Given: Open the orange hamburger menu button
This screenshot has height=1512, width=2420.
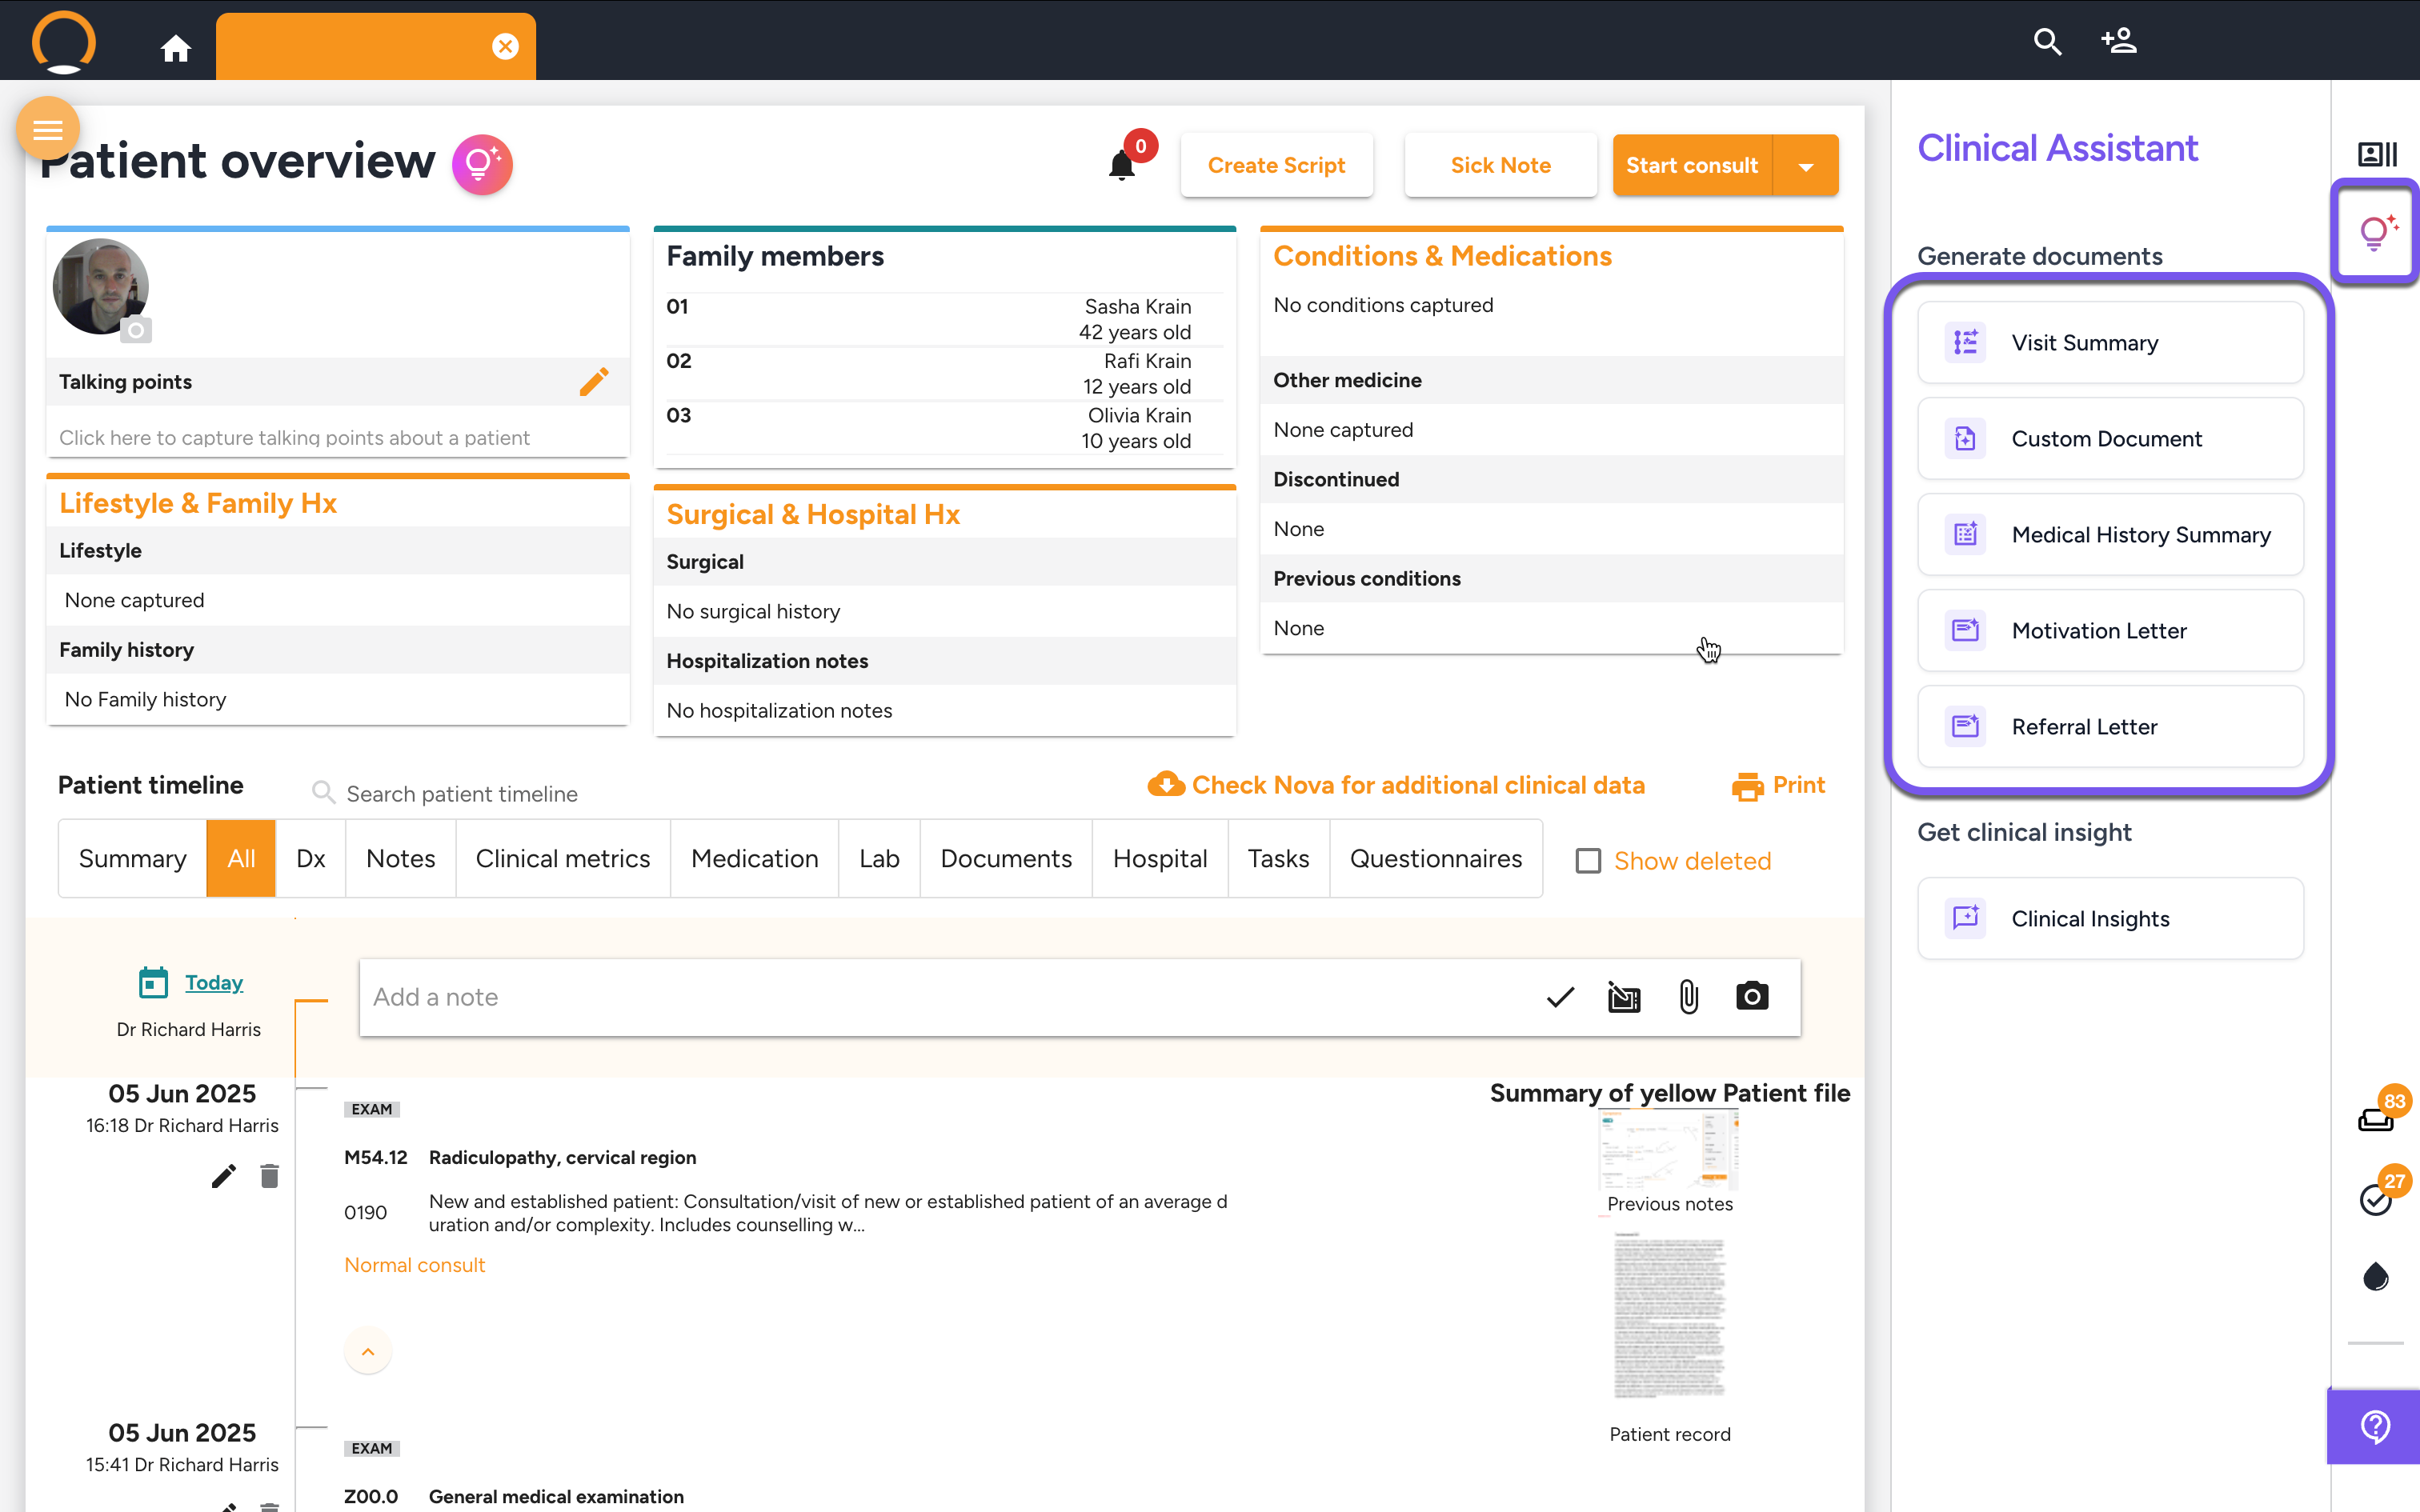Looking at the screenshot, I should pos(47,129).
